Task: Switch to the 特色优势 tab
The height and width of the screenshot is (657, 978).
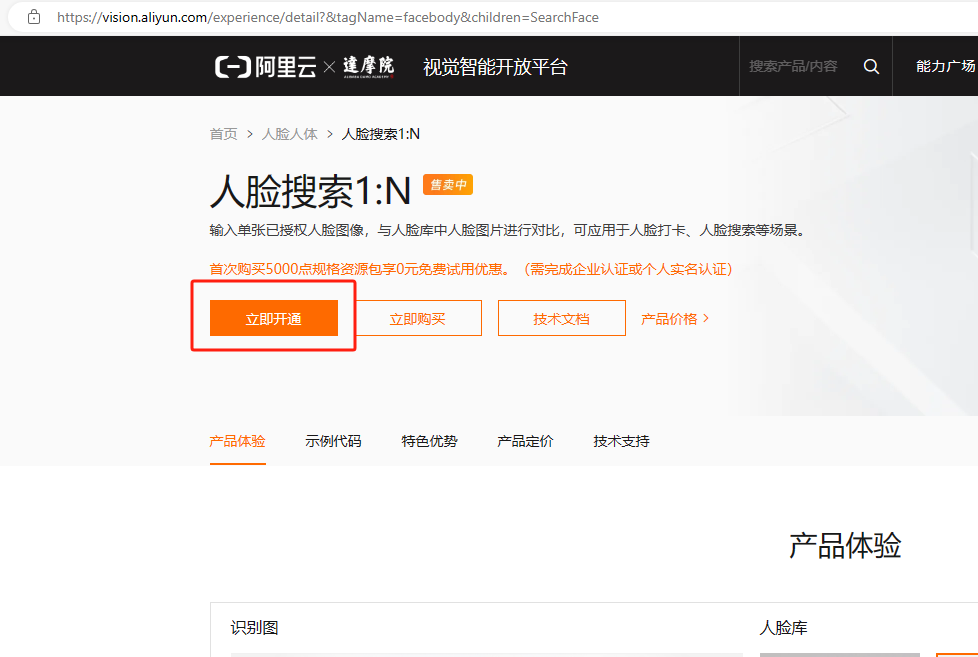Action: pyautogui.click(x=430, y=441)
